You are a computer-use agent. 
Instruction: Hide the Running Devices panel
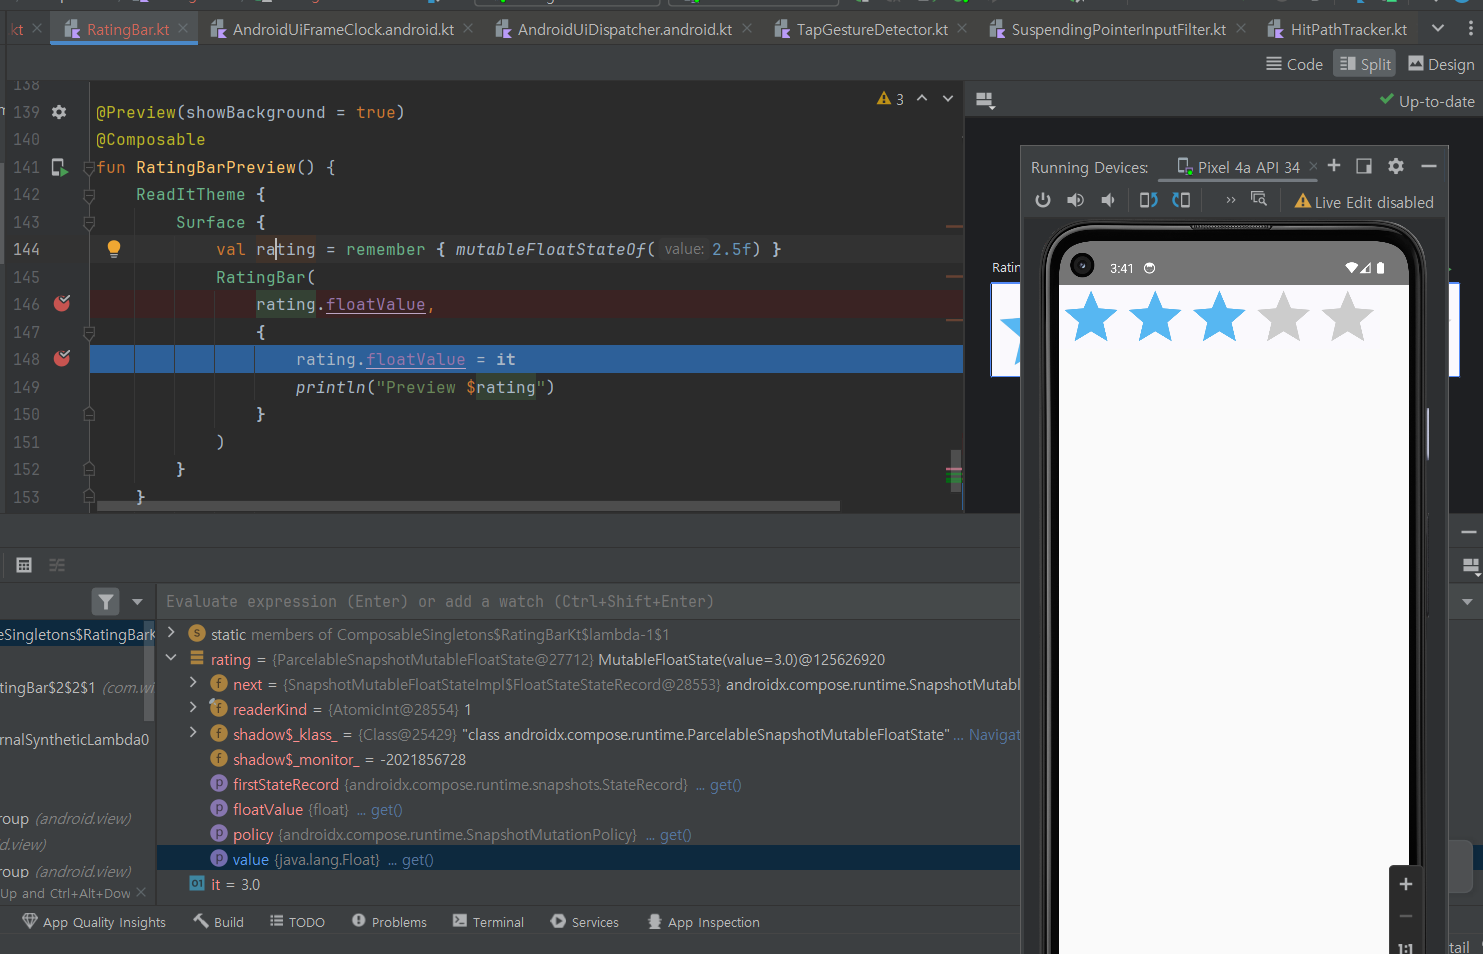[x=1429, y=166]
